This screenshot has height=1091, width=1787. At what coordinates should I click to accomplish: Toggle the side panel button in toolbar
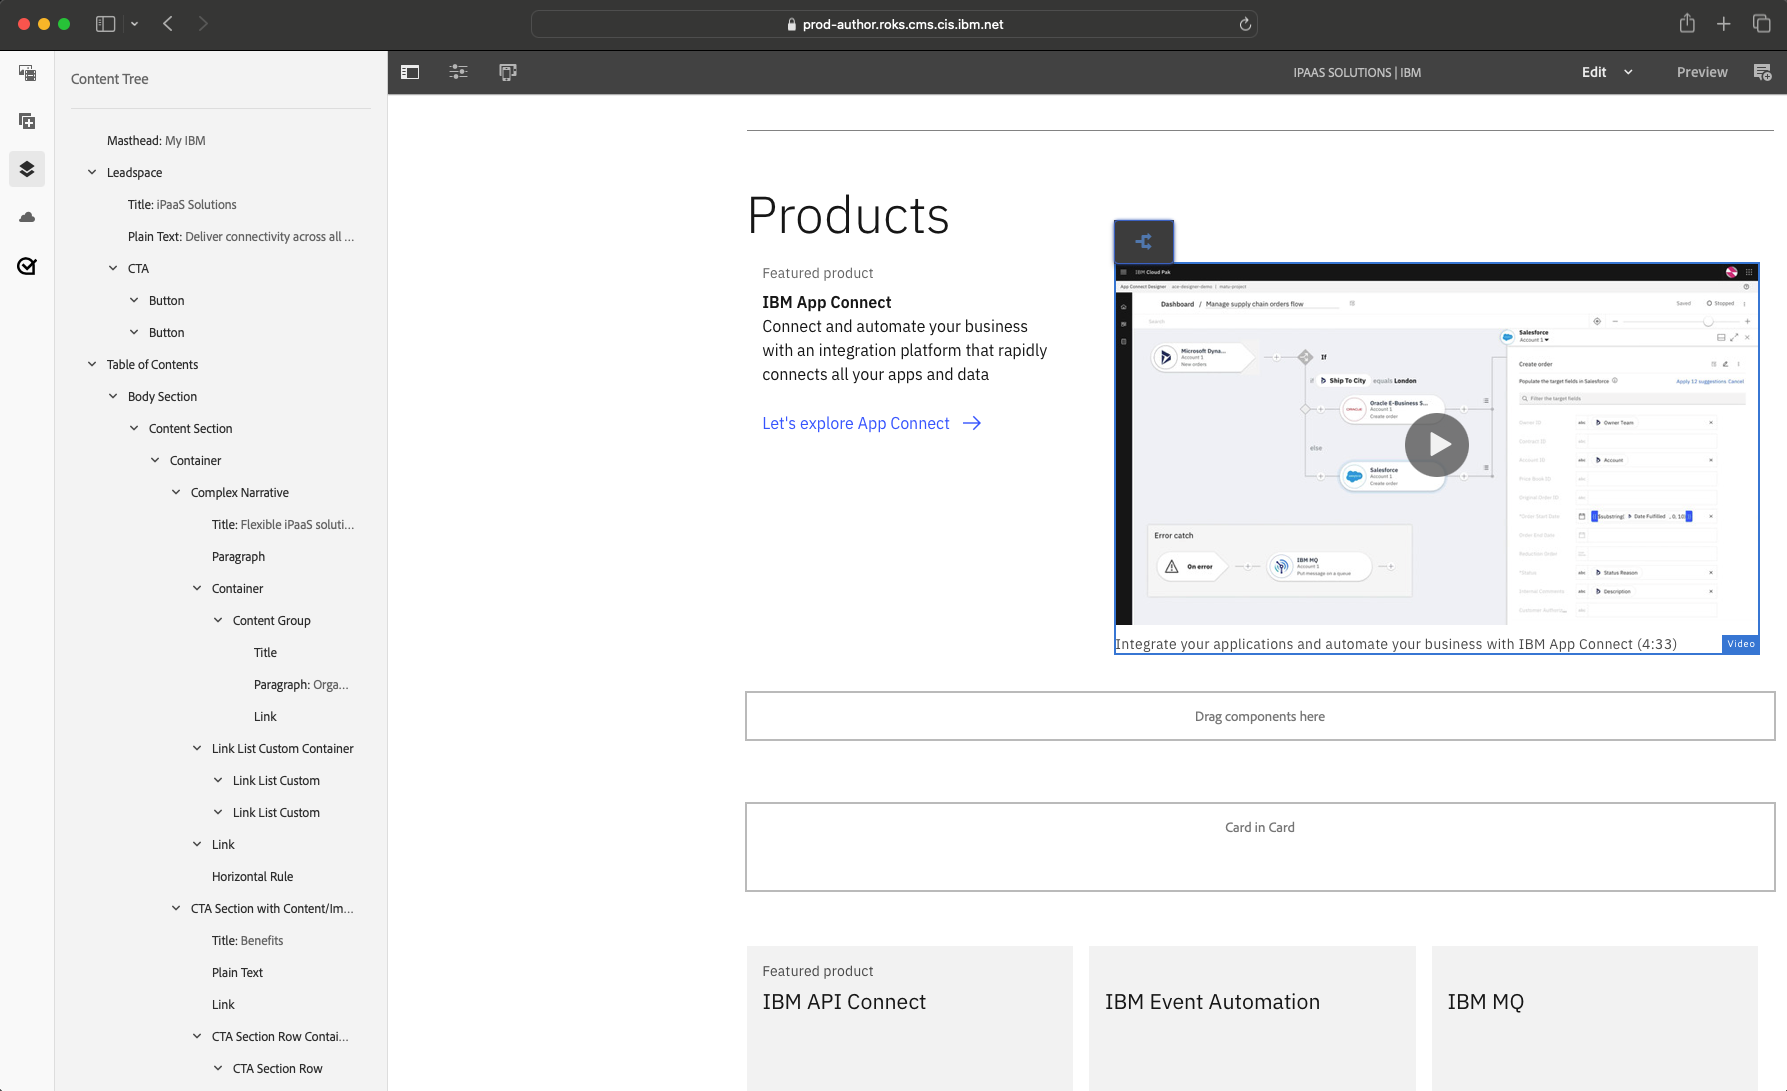pos(410,72)
